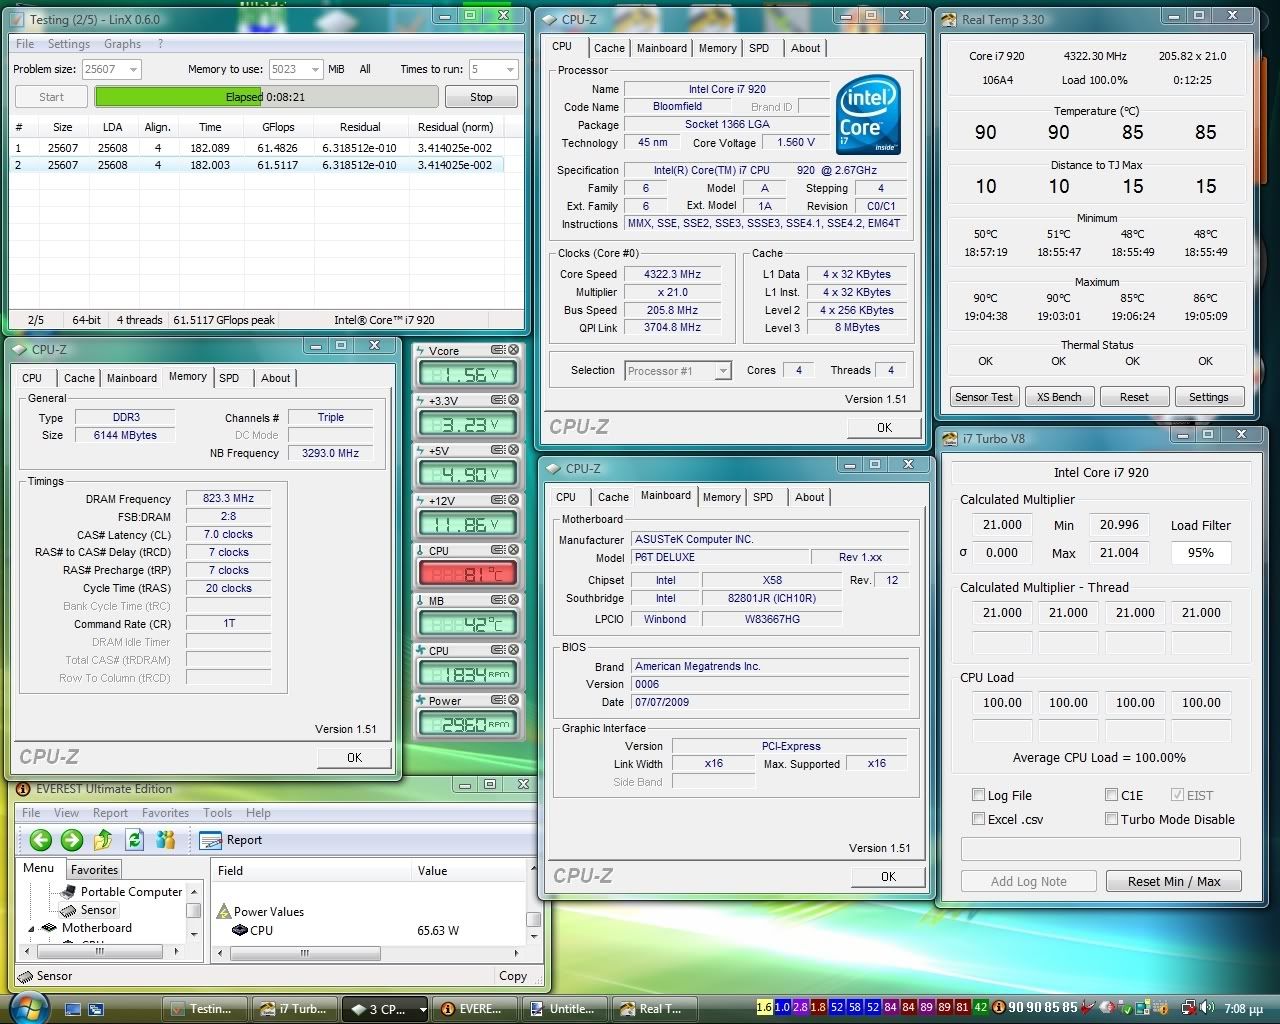This screenshot has width=1280, height=1024.
Task: Collapse the Motherboard tree node
Action: point(31,928)
